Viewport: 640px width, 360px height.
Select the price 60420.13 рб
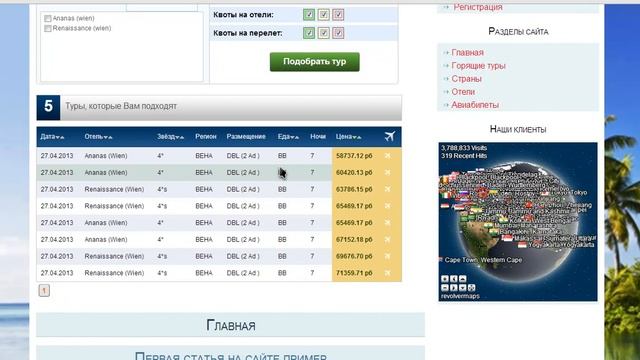(x=354, y=173)
